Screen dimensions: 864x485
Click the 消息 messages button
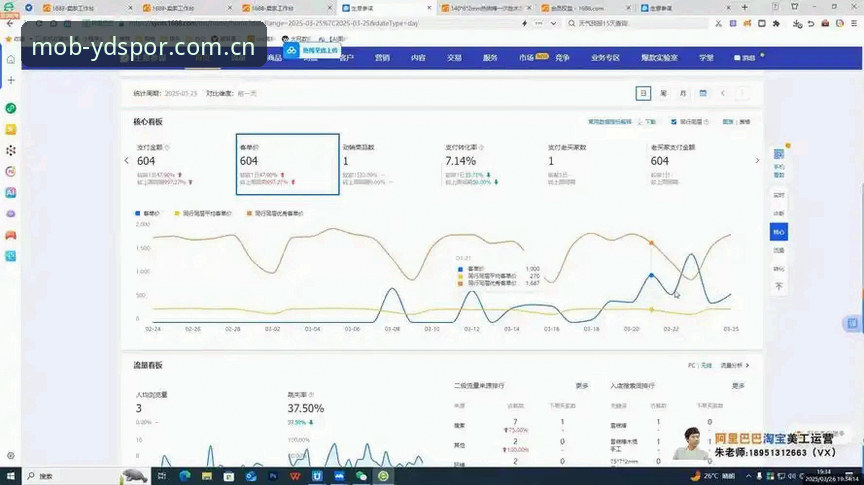click(x=744, y=57)
